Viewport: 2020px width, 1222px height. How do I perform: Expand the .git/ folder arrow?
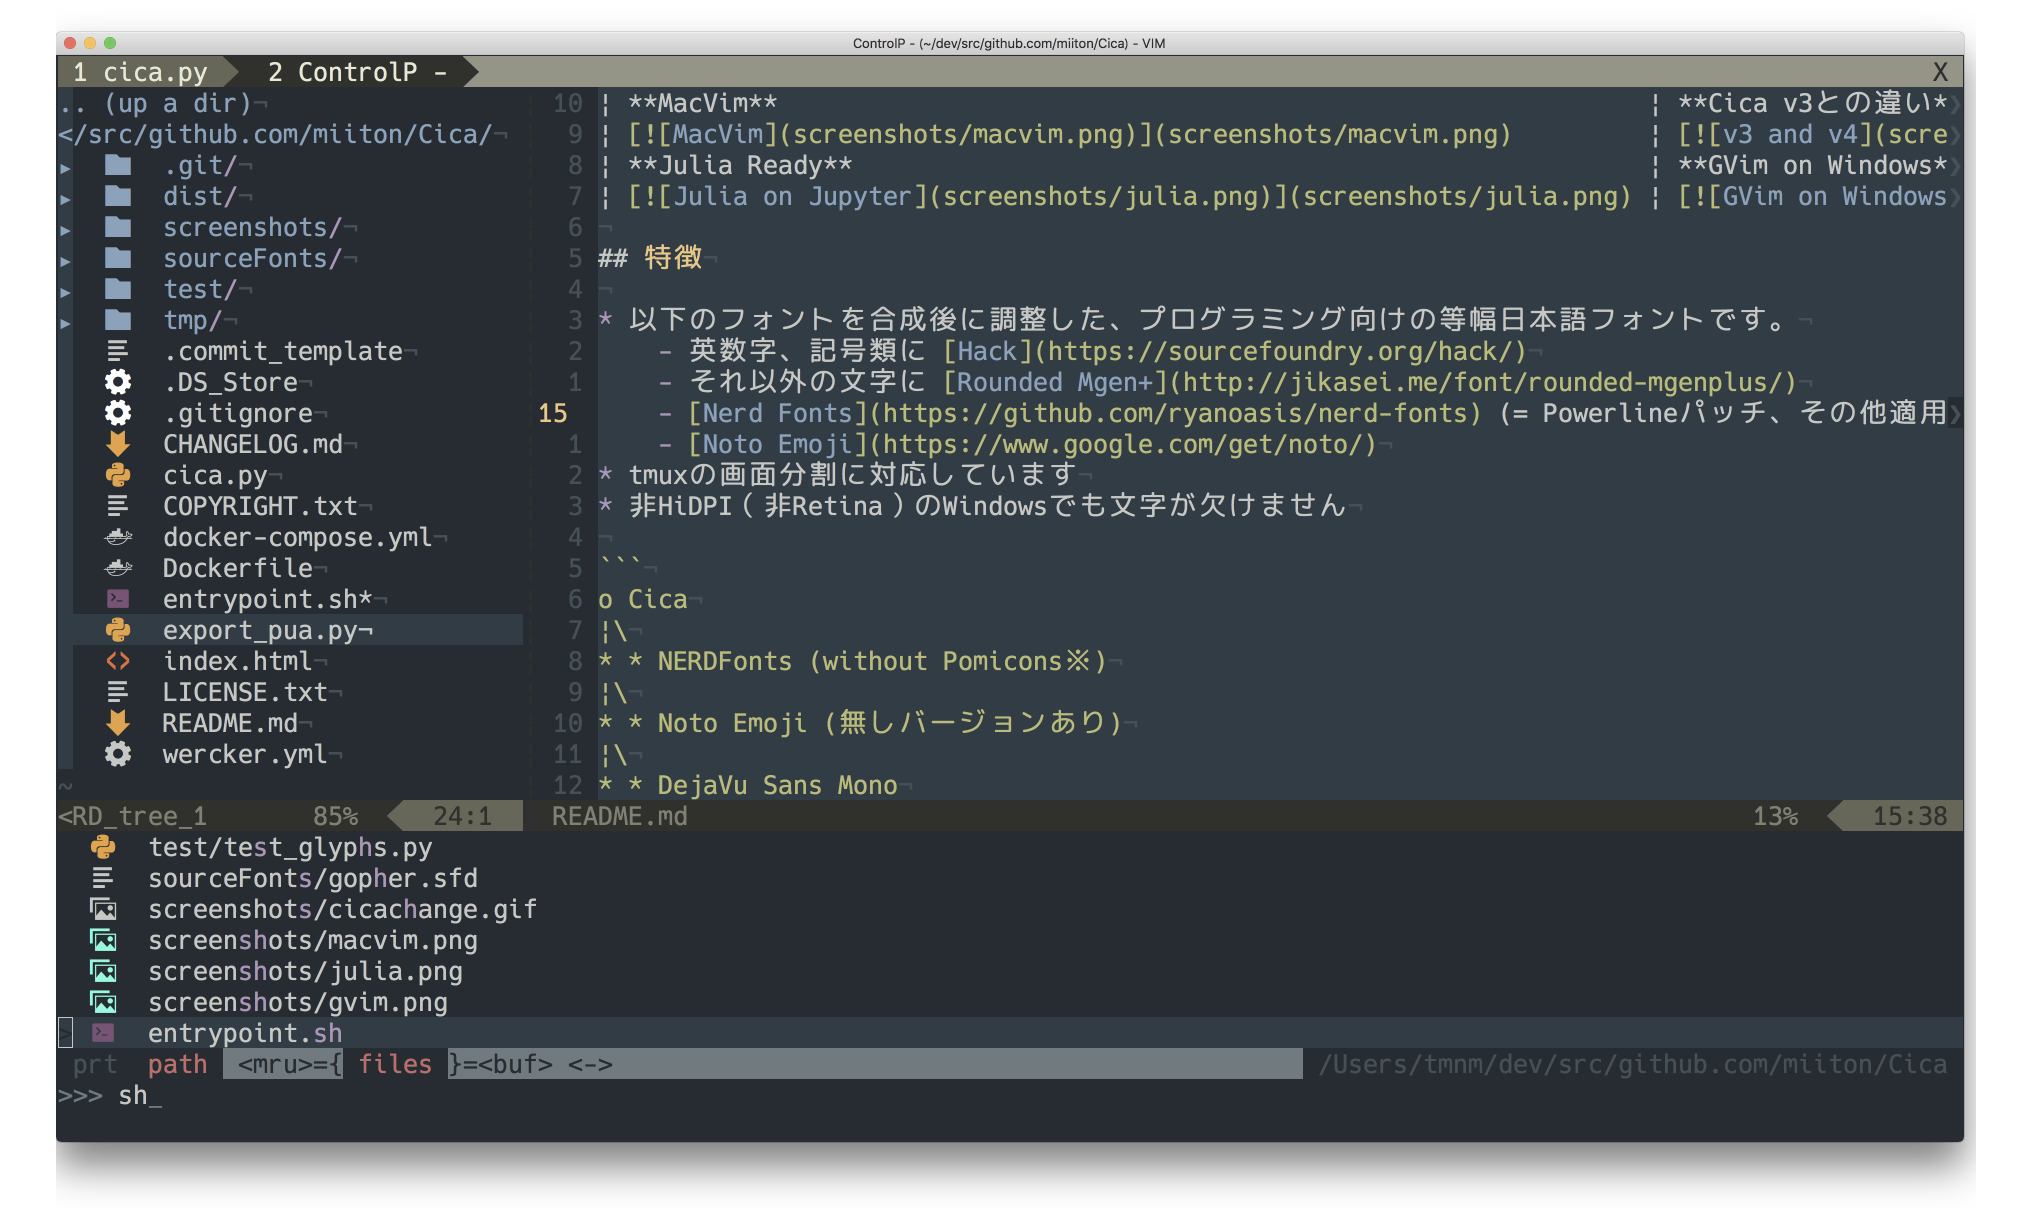click(x=66, y=167)
